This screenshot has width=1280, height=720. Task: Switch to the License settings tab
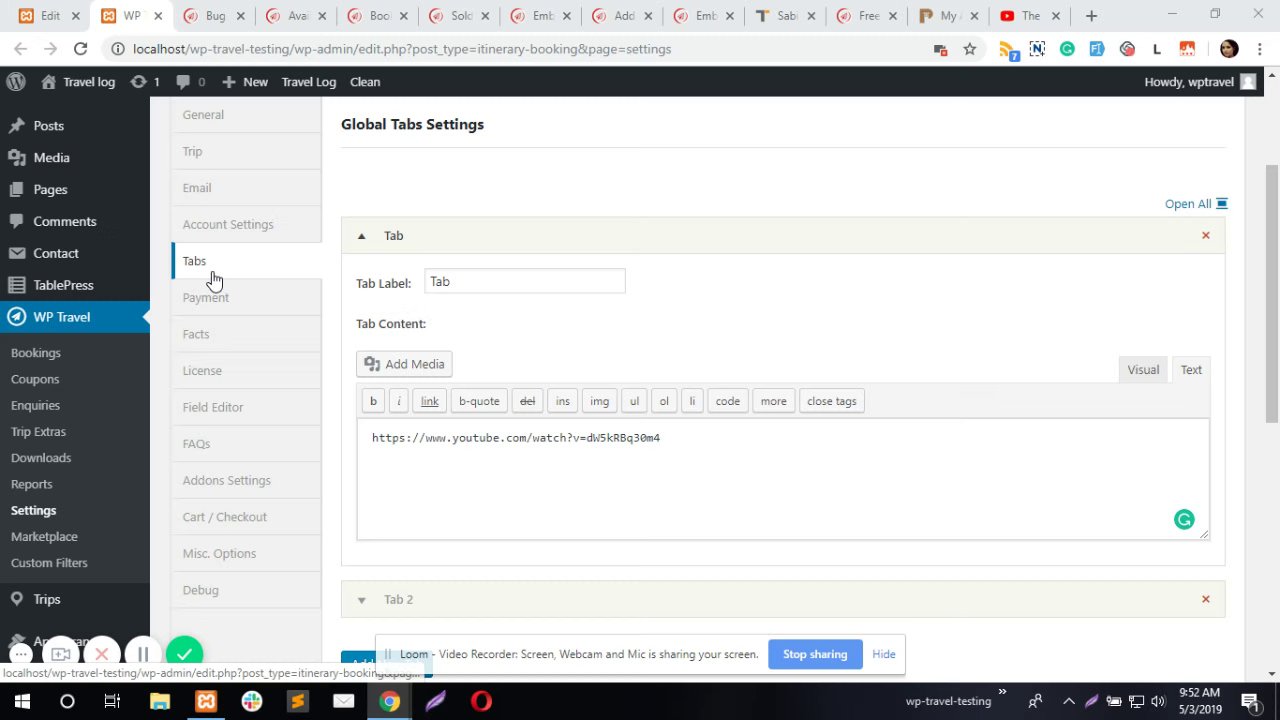click(247, 371)
